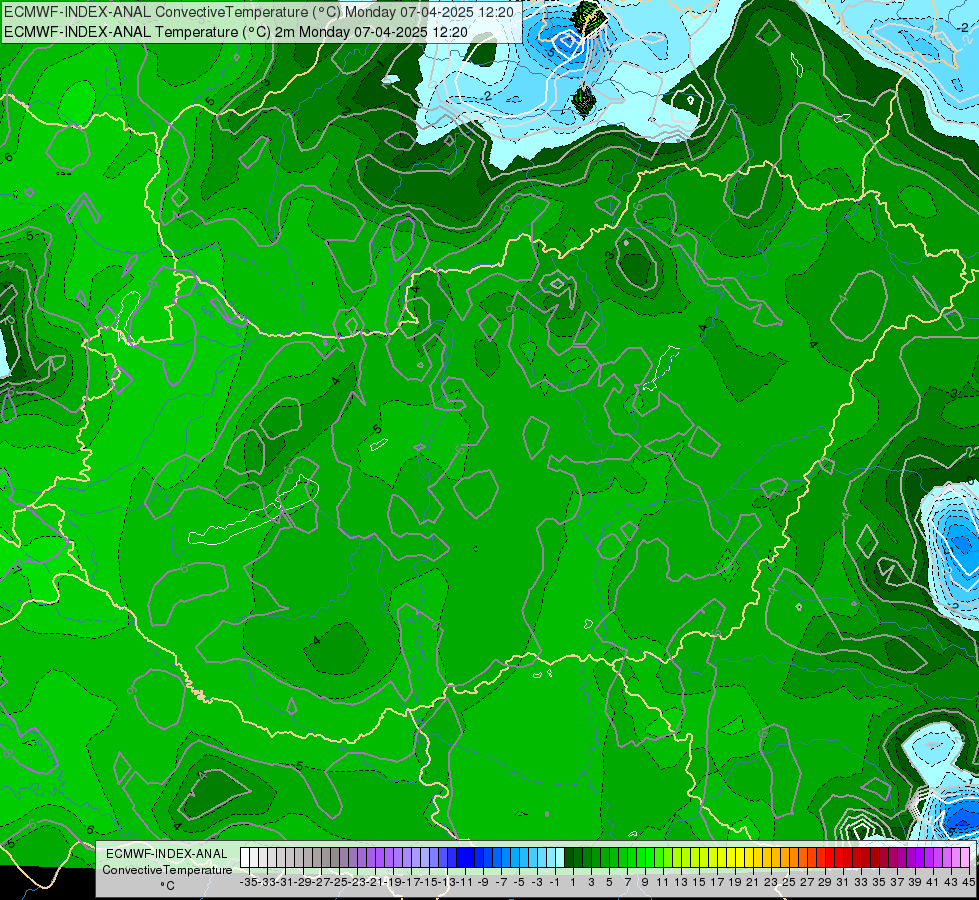Click the -1 legend scale value
979x900 pixels.
click(x=554, y=882)
